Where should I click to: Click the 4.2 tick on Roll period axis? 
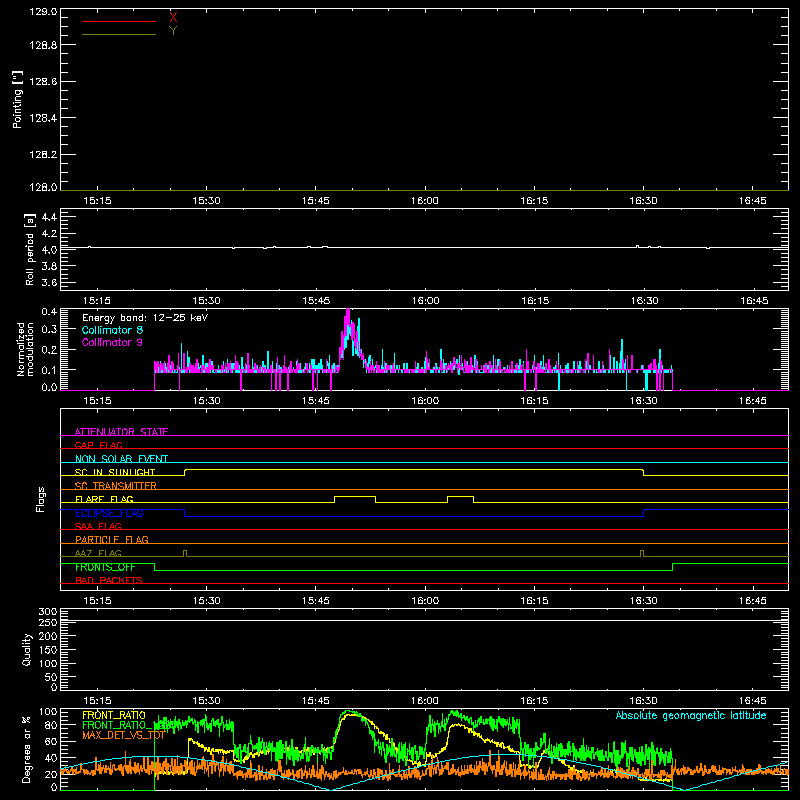pos(49,234)
